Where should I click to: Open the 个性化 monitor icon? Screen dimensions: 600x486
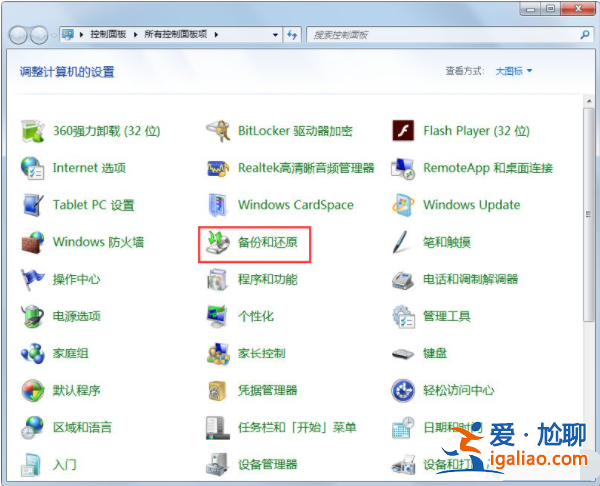pyautogui.click(x=218, y=316)
